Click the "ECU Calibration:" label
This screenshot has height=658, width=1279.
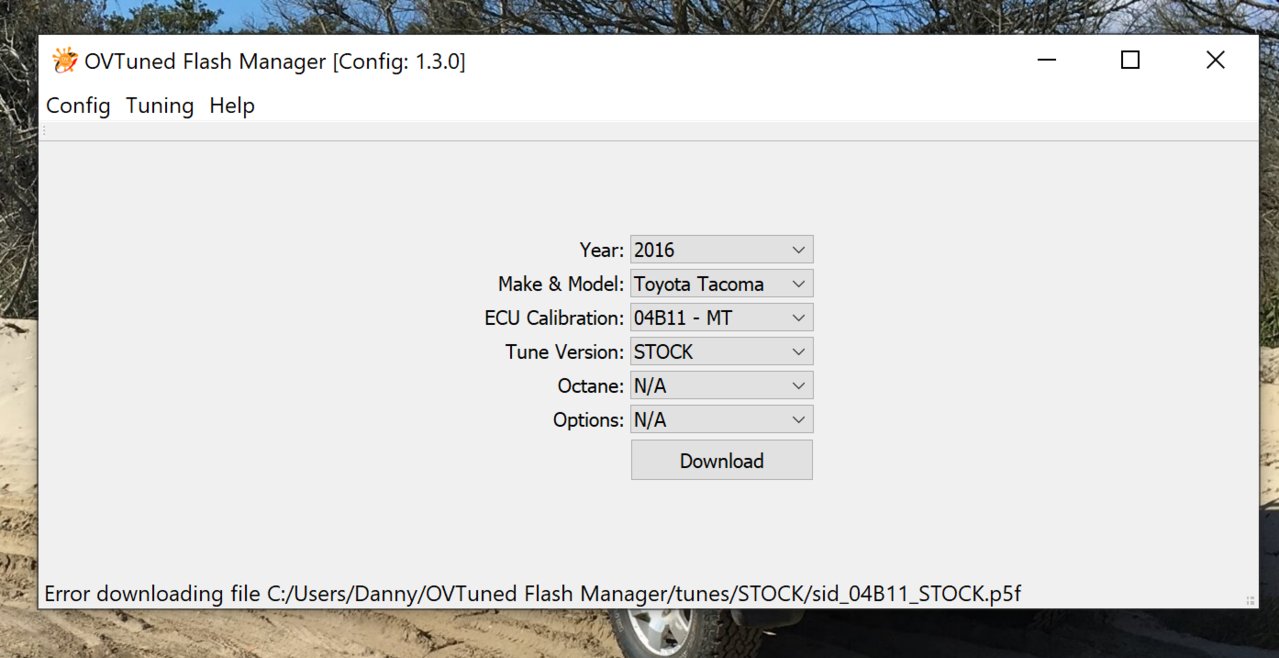pyautogui.click(x=554, y=318)
